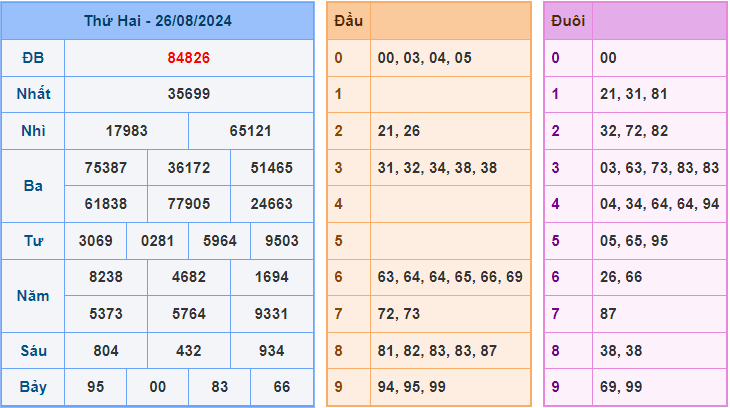Select the Đuôi cell listing 03, 63, 73, 83, 83
The height and width of the screenshot is (408, 730).
(659, 168)
